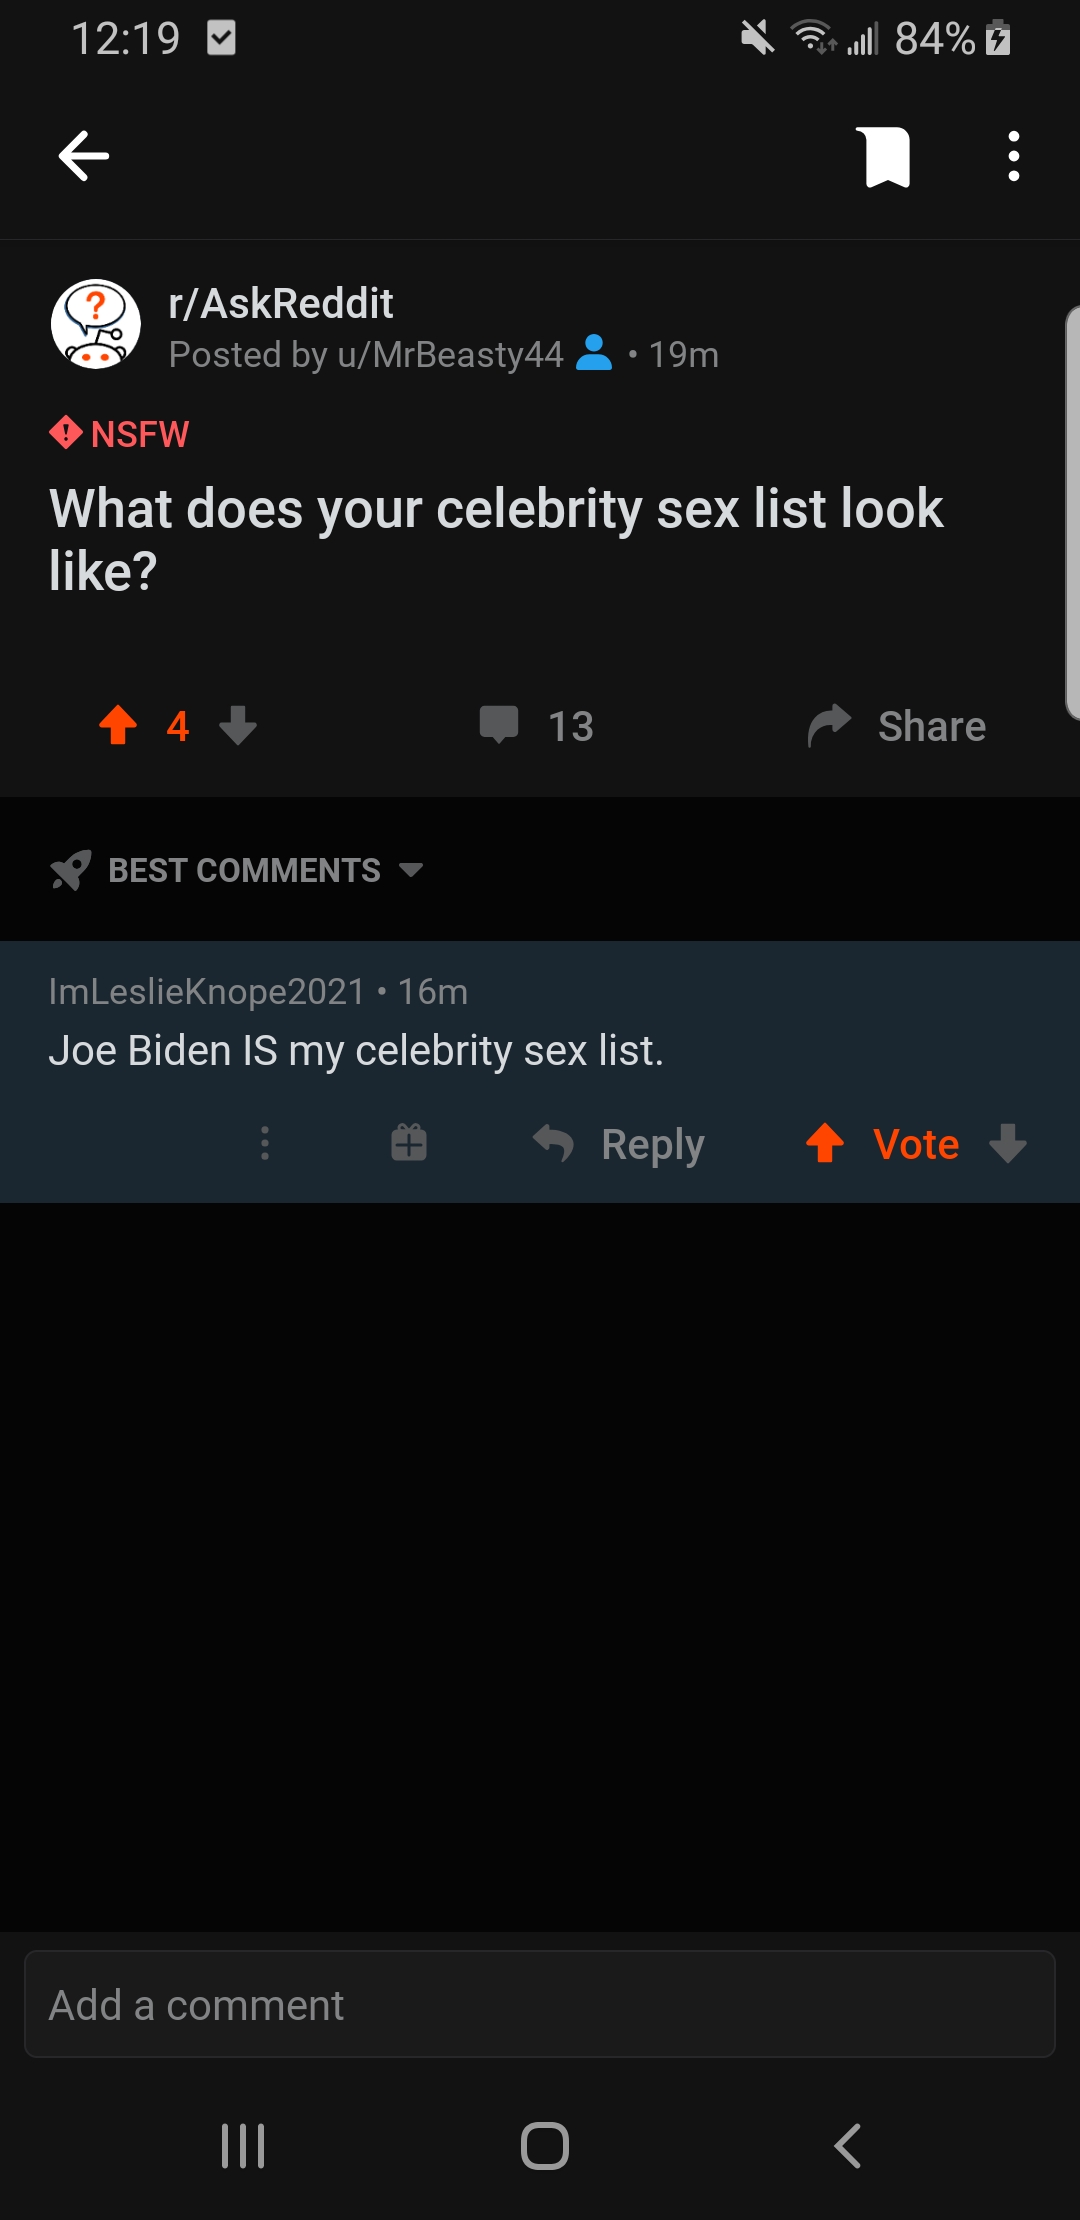1080x2220 pixels.
Task: Open u/MrBeasty44 profile link
Action: [450, 354]
